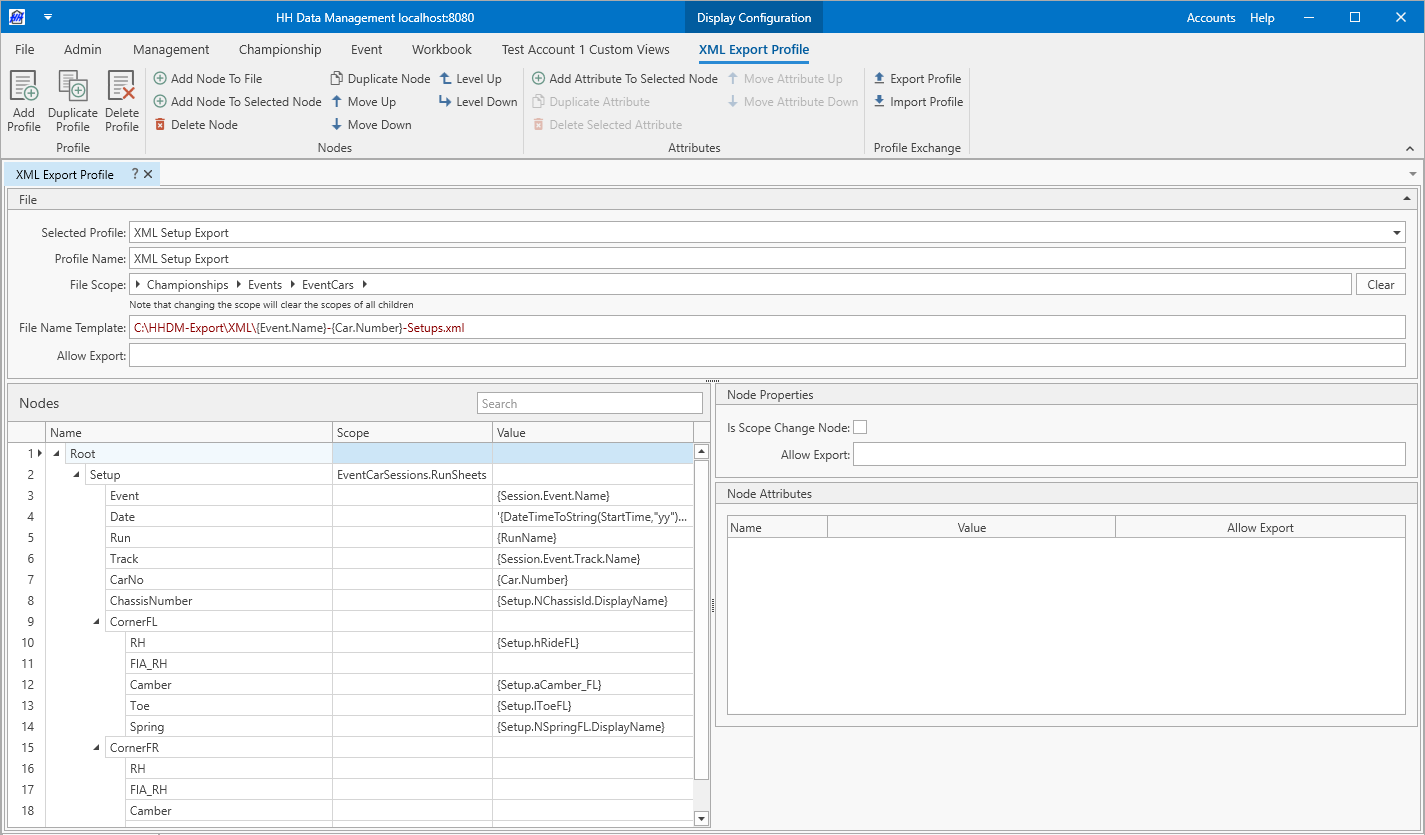Click the Nodes Search input field
This screenshot has height=835, width=1425.
pos(590,404)
